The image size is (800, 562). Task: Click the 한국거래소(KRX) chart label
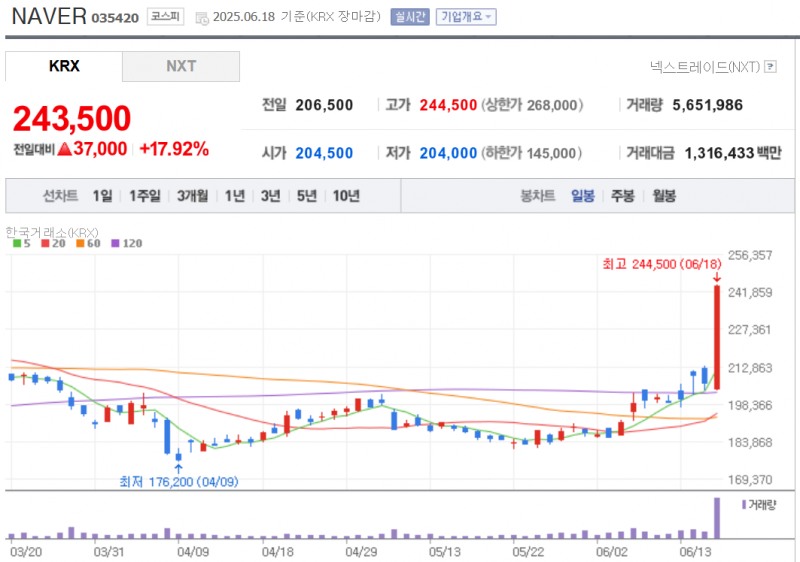click(x=52, y=233)
